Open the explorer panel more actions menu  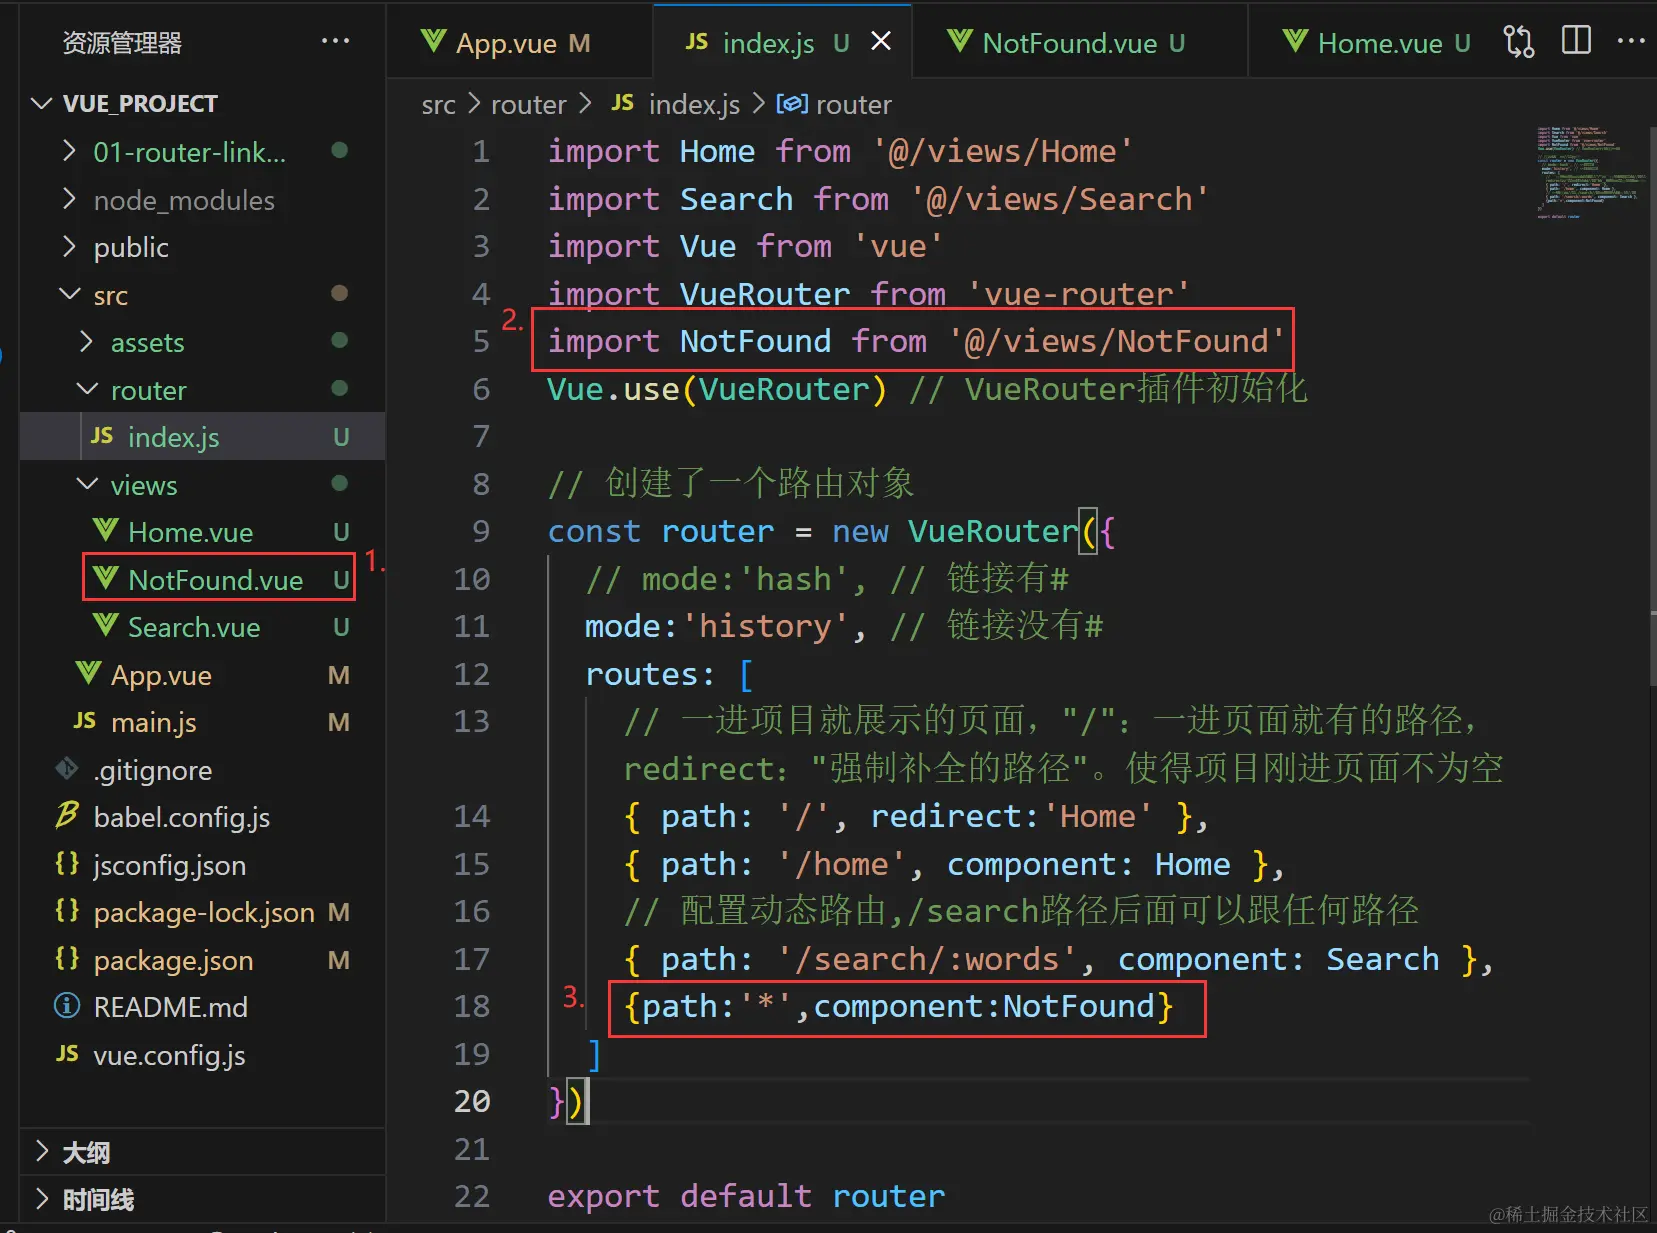coord(335,42)
